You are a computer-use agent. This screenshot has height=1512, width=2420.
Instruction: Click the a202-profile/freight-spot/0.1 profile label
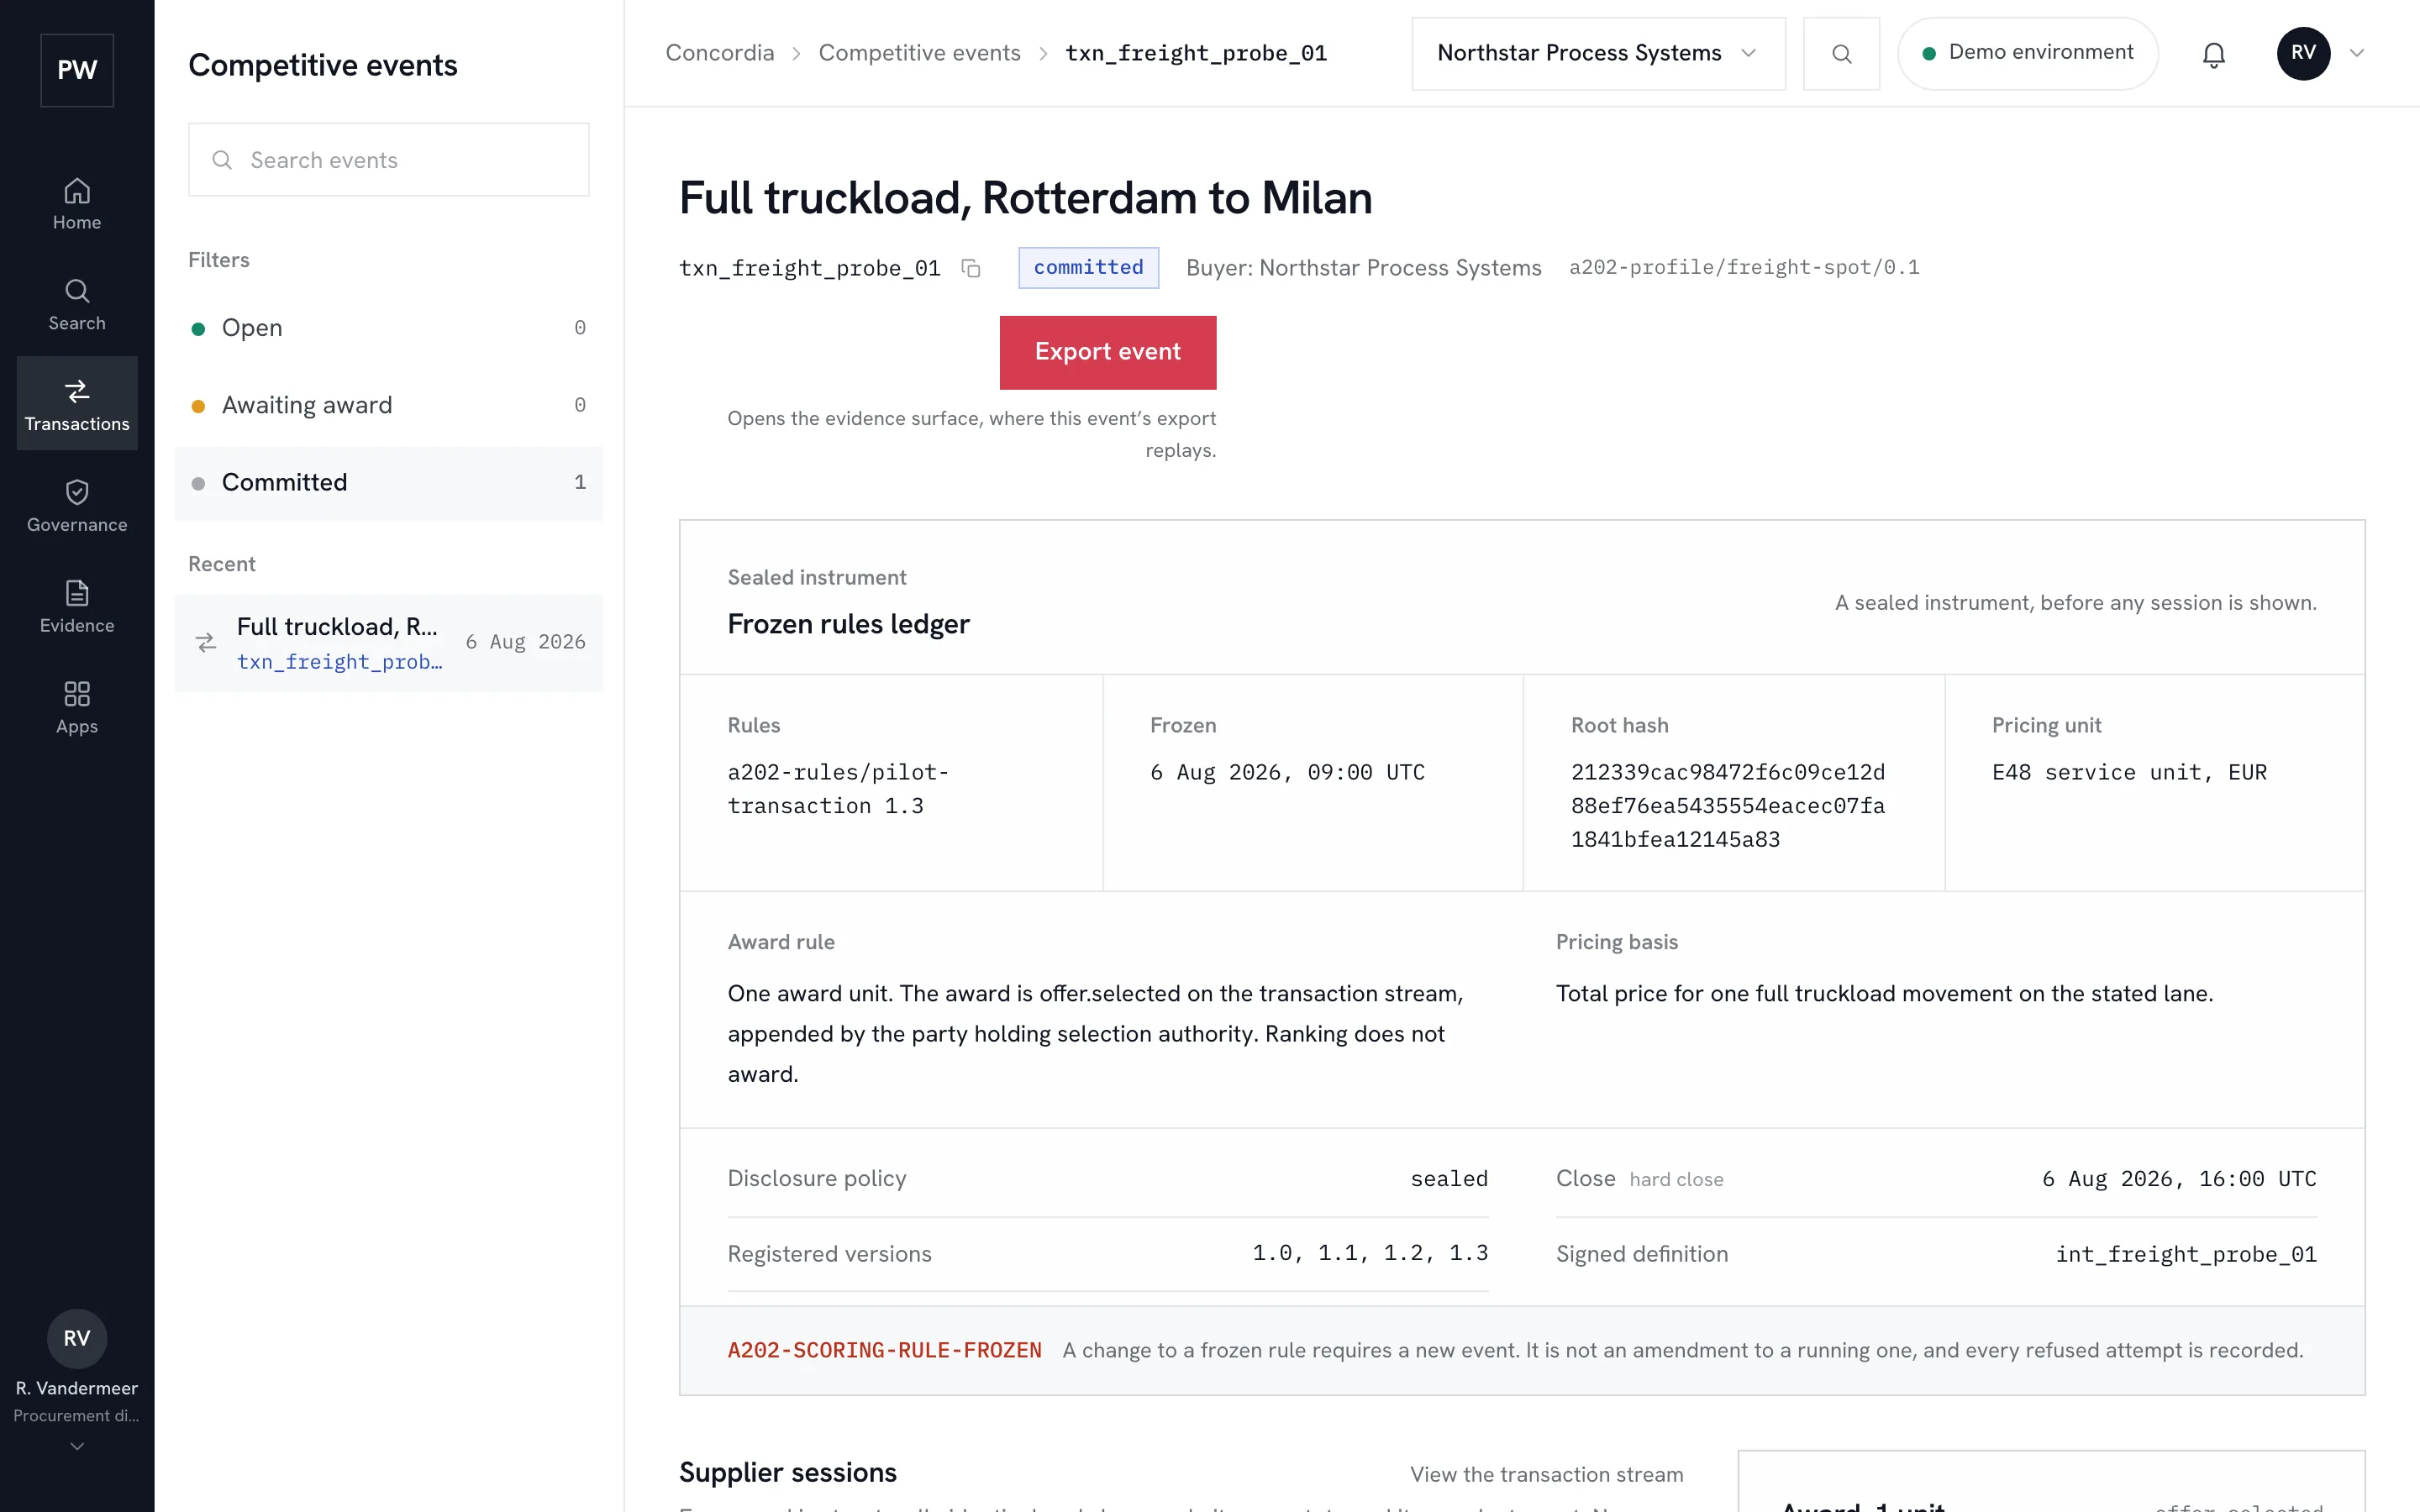coord(1744,268)
